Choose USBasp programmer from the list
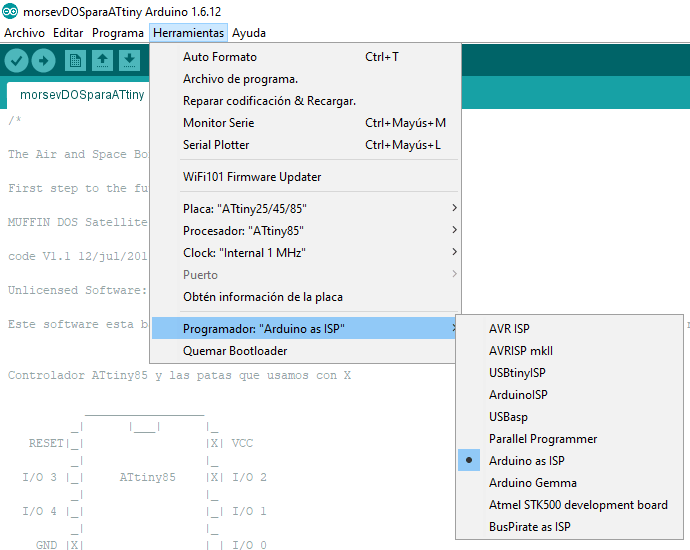 (x=508, y=417)
